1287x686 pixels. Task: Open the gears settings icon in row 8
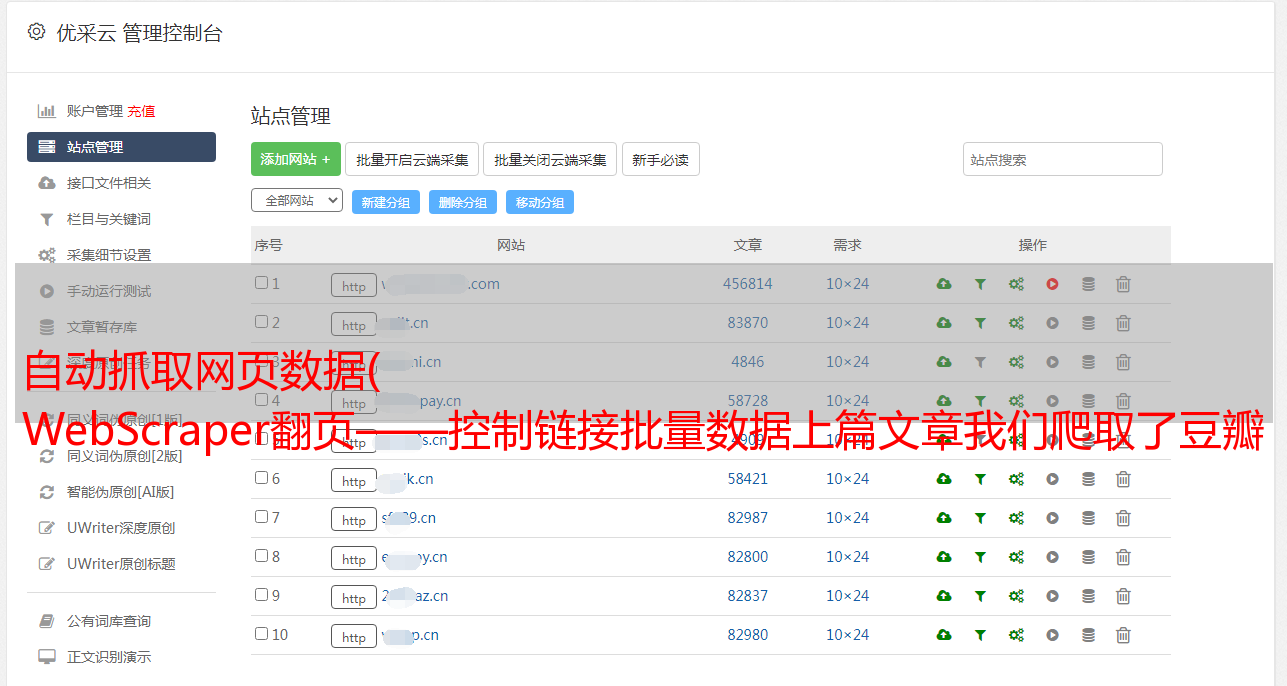point(1016,557)
